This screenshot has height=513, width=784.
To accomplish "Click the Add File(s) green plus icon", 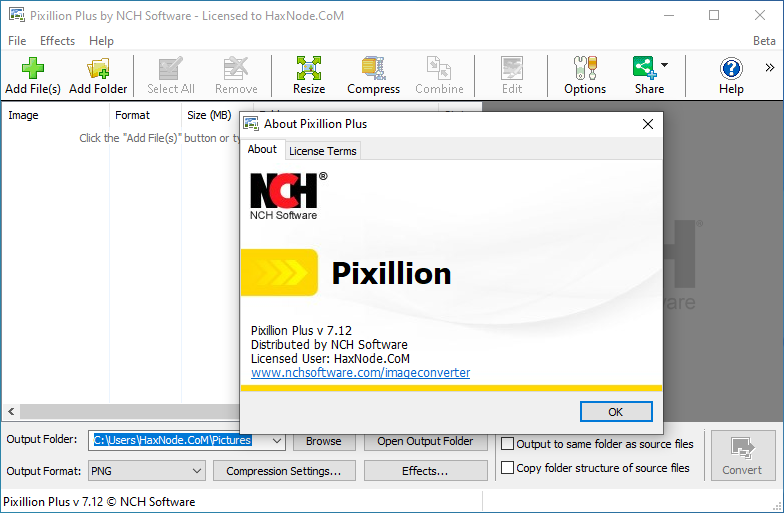I will point(32,68).
